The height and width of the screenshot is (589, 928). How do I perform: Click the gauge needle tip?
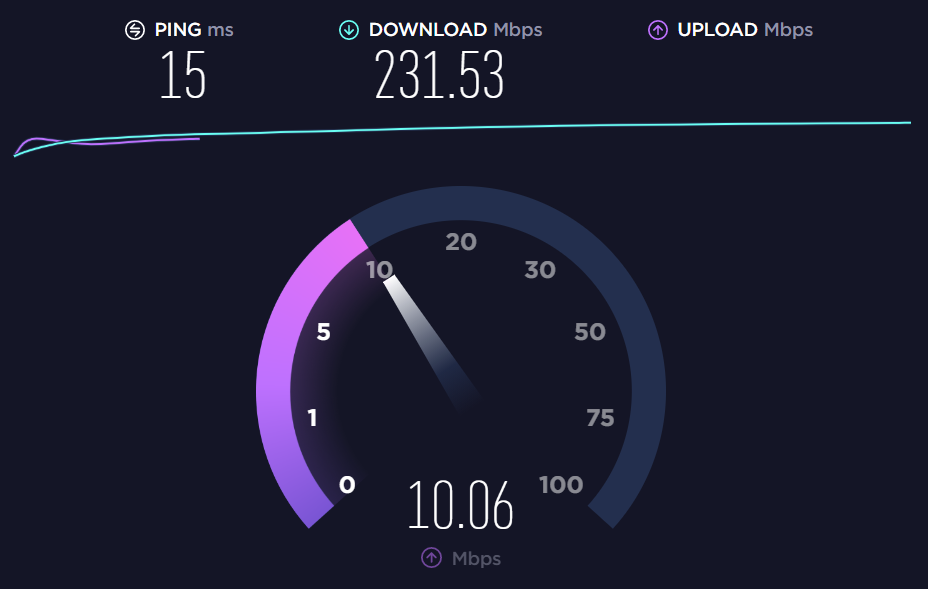pos(390,282)
